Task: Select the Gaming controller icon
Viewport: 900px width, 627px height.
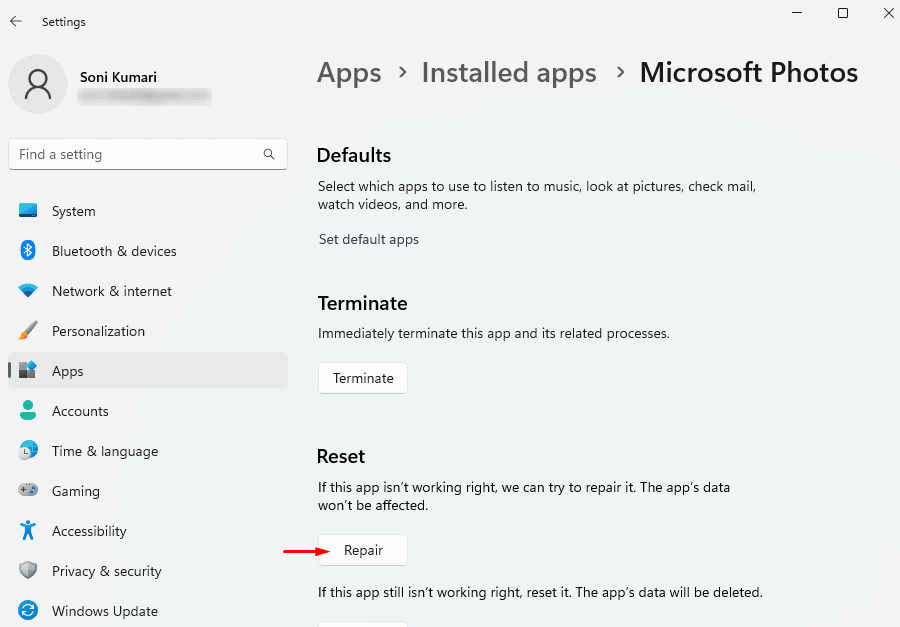Action: tap(28, 490)
